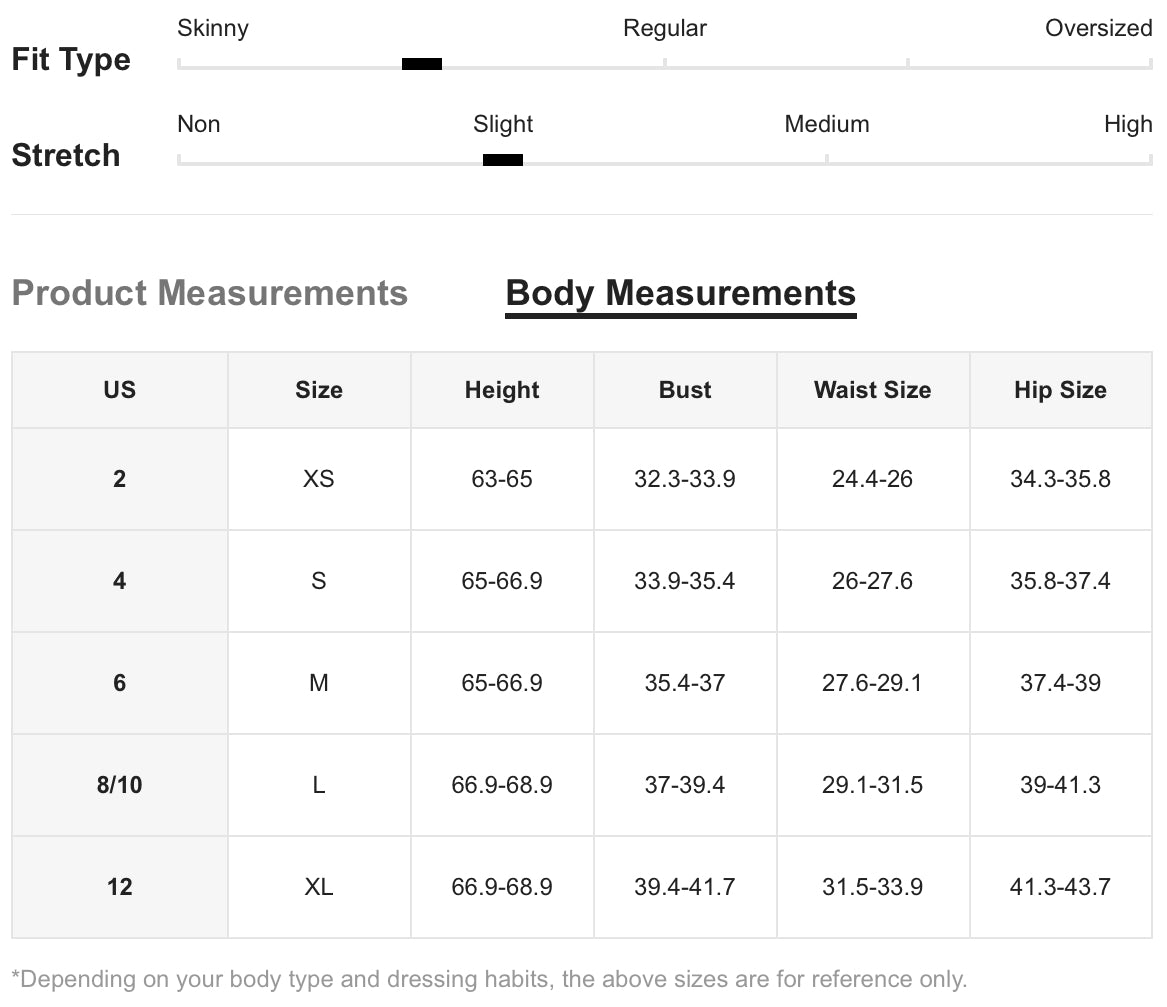Click the Slight stretch label
1167x1007 pixels.
click(x=503, y=124)
